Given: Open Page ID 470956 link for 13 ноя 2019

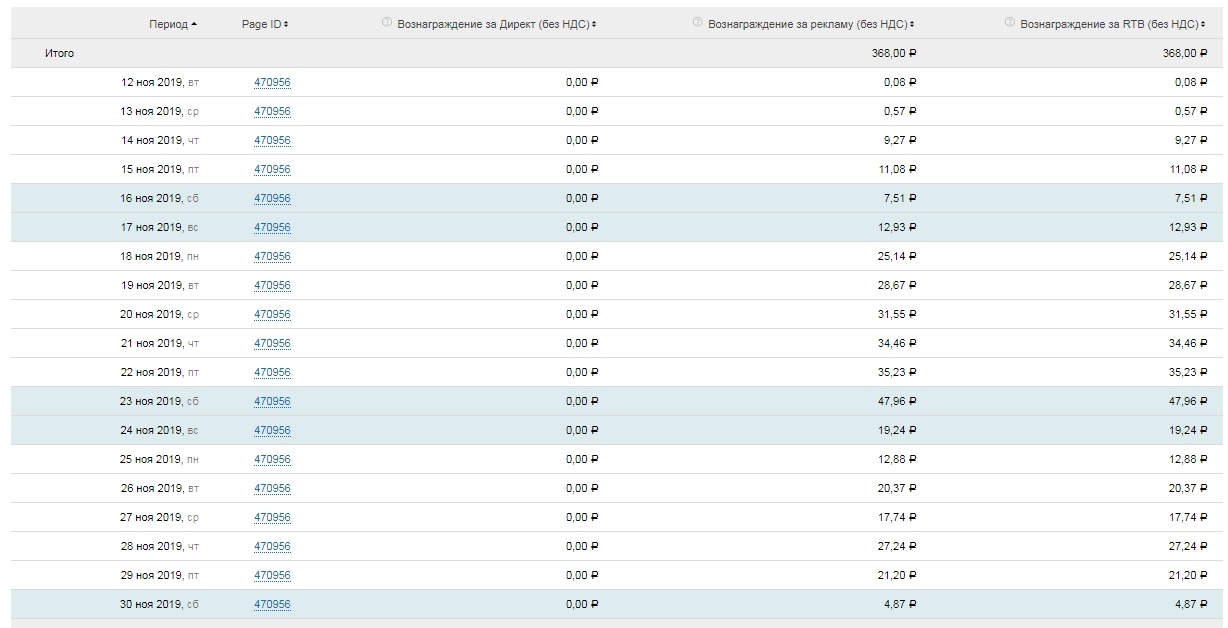Looking at the screenshot, I should [x=272, y=111].
